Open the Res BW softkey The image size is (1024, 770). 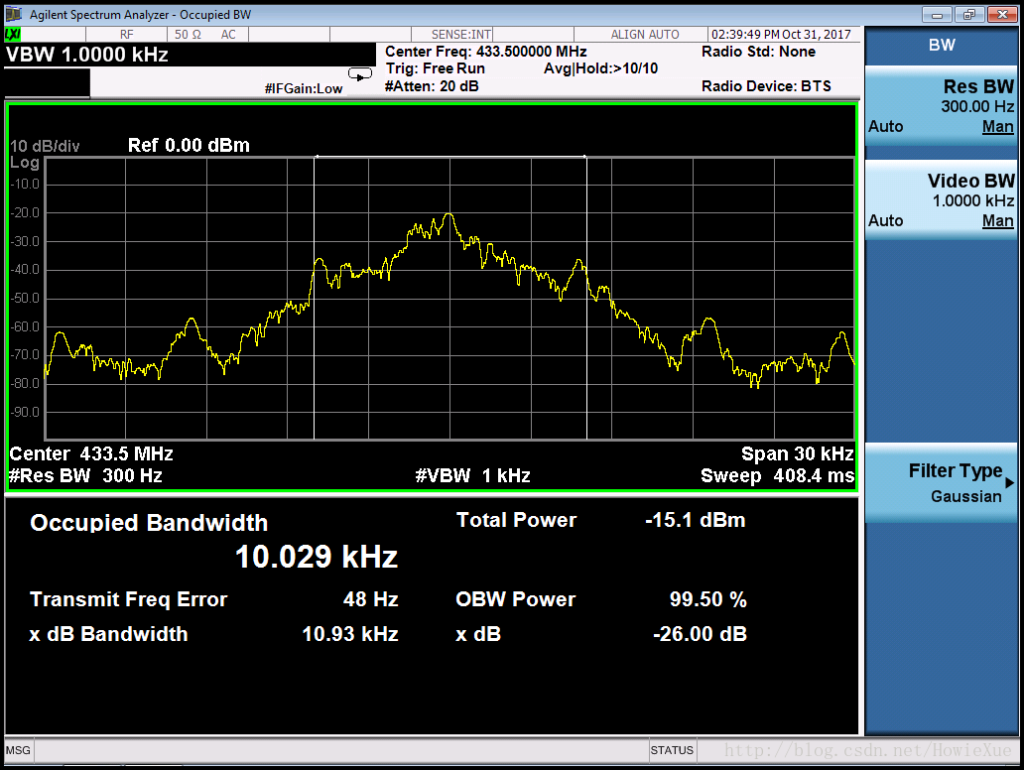(940, 105)
